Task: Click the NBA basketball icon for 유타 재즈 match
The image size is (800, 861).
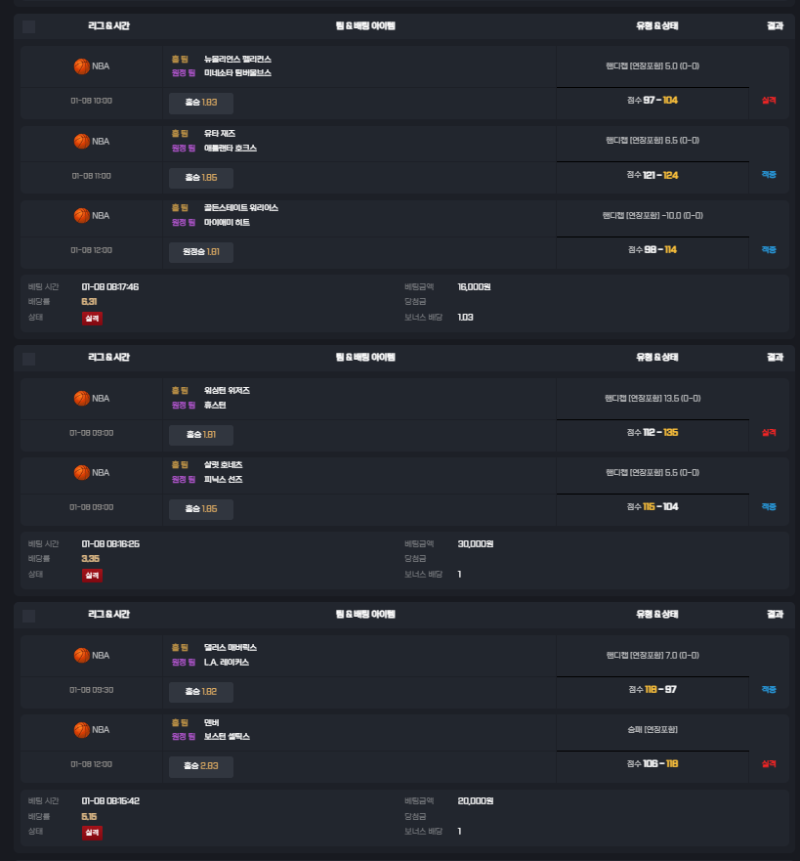Action: click(82, 142)
